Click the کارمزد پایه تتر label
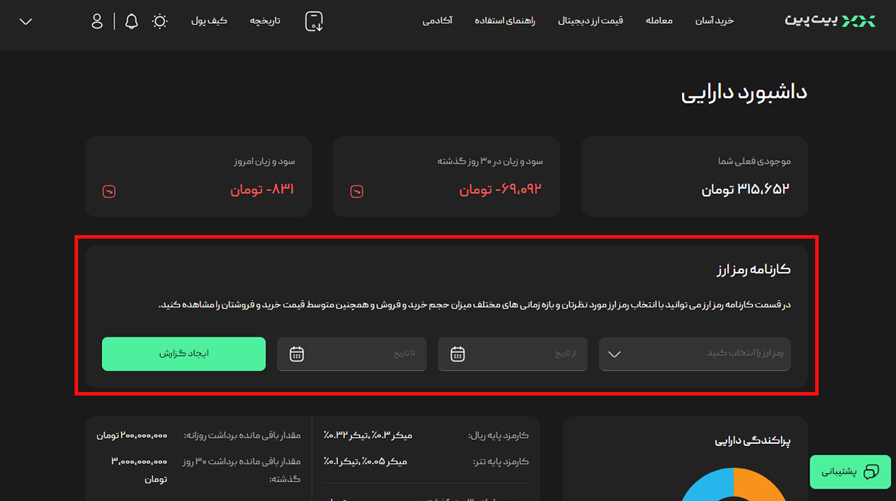Viewport: 896px width, 501px height. (501, 462)
